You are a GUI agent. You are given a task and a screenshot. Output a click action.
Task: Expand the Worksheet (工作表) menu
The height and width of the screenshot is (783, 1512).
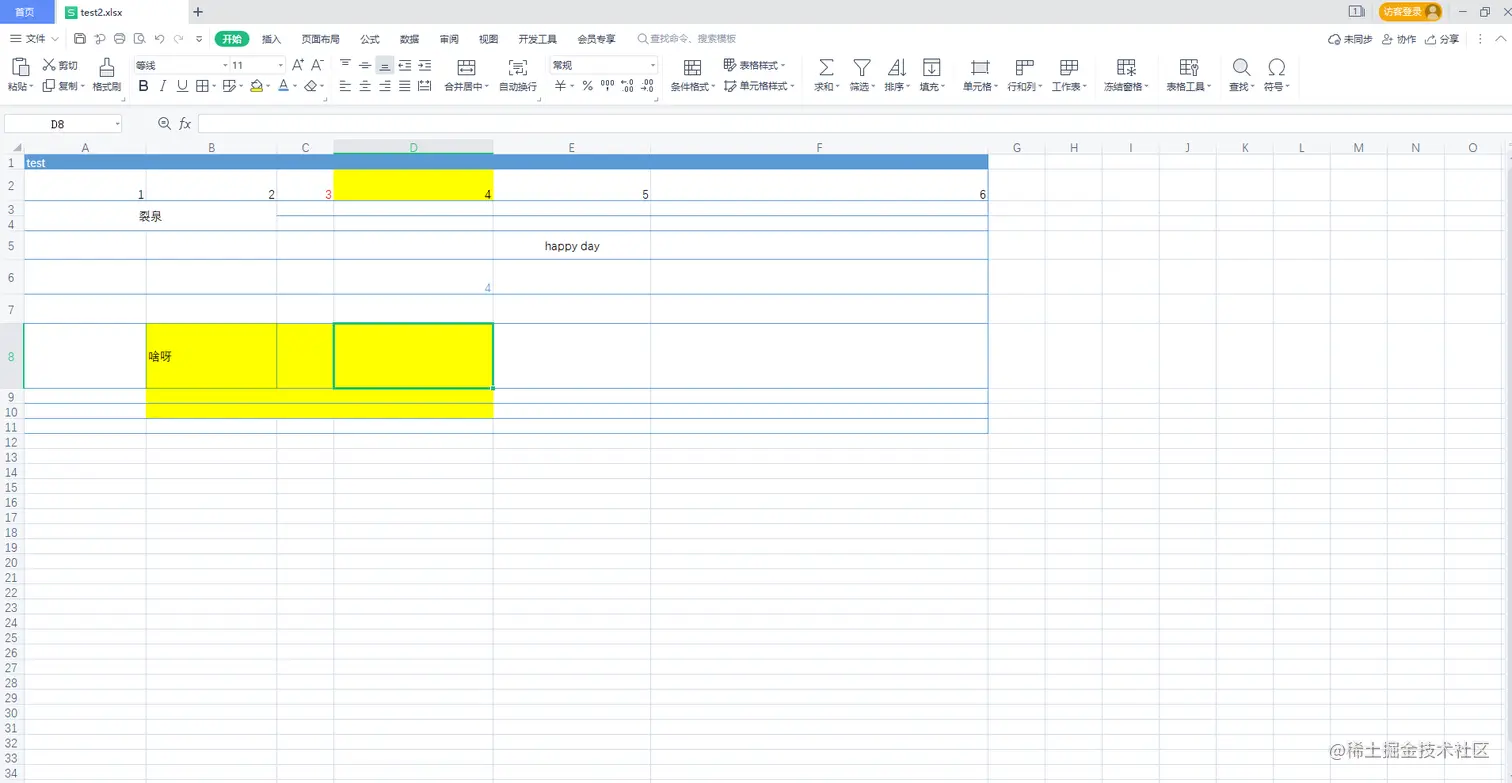(1069, 86)
